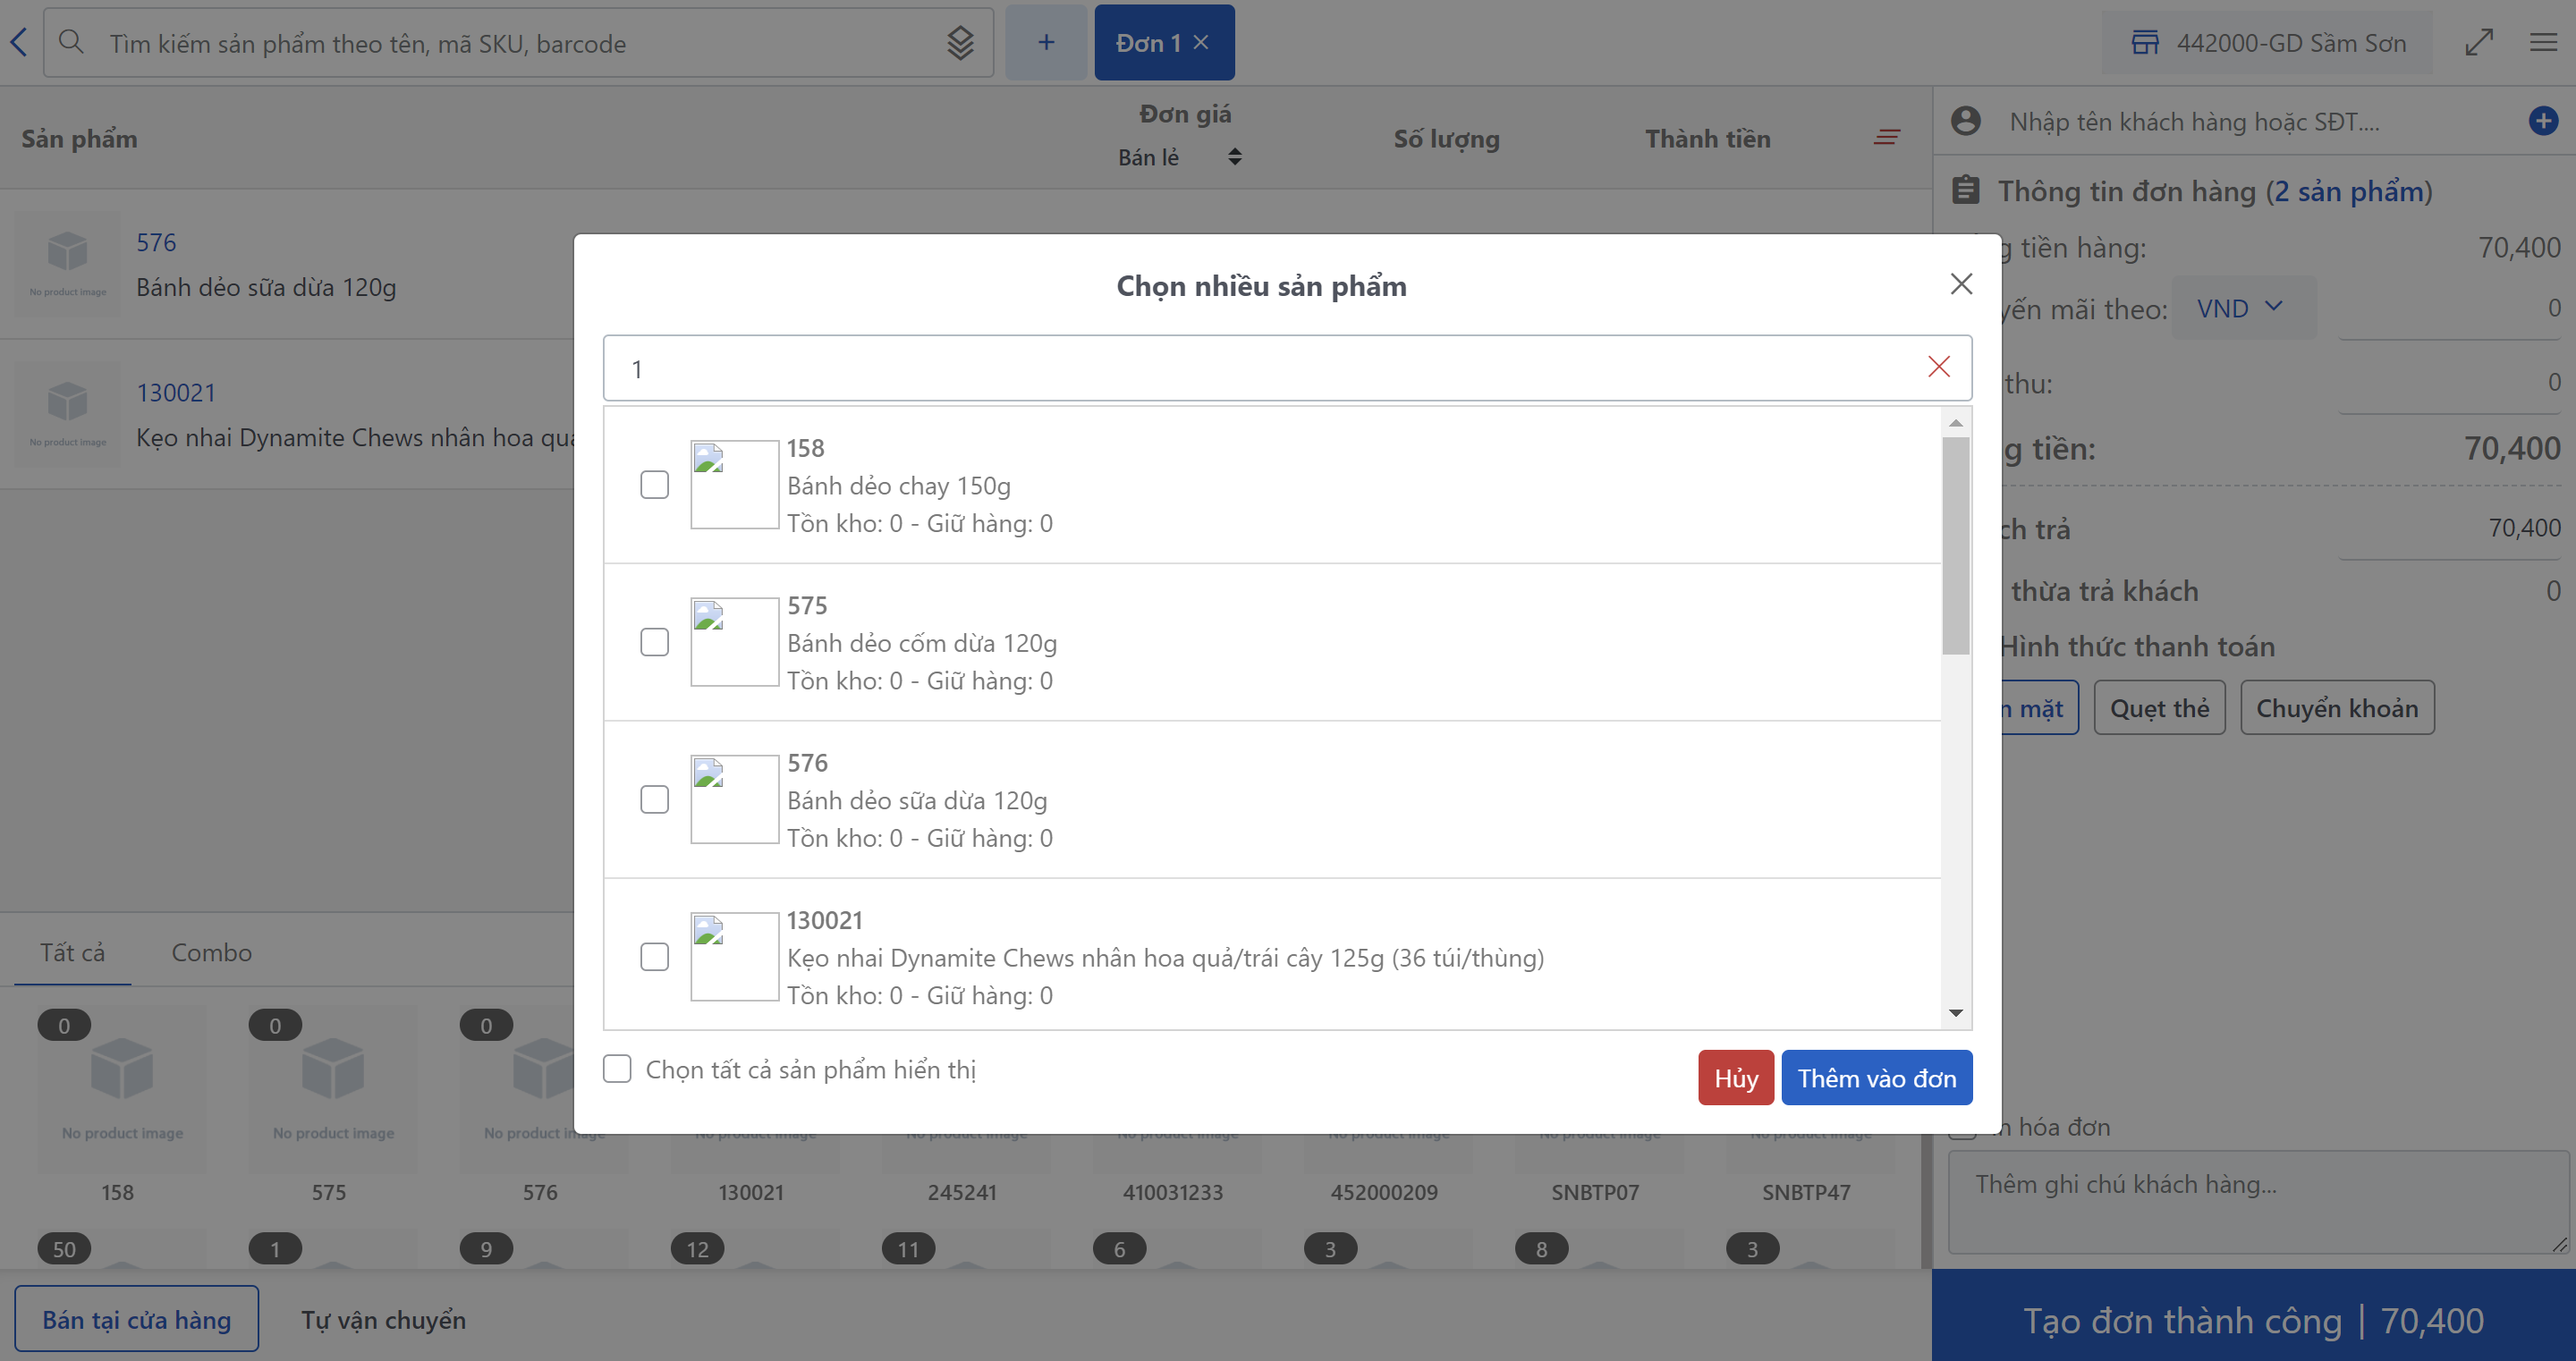Open the VND discount type dropdown
The image size is (2576, 1361).
tap(2241, 308)
